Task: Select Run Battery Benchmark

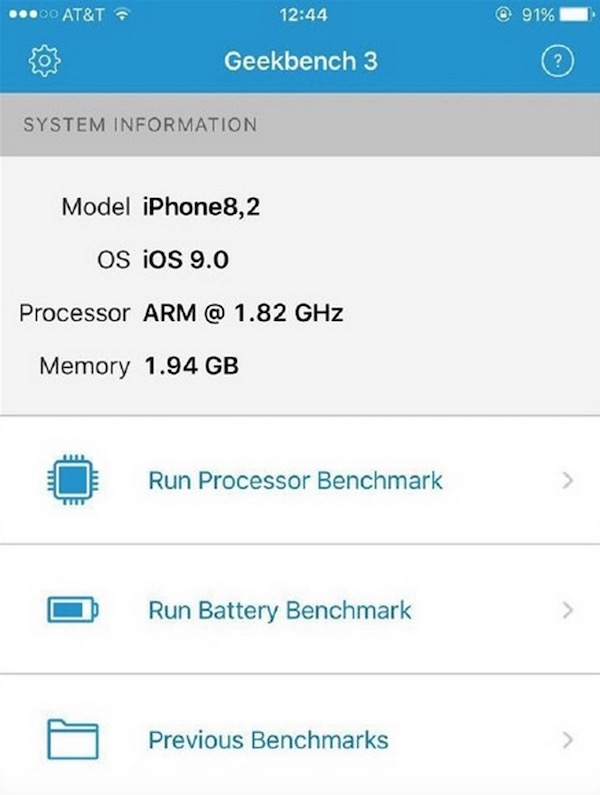Action: (x=280, y=610)
